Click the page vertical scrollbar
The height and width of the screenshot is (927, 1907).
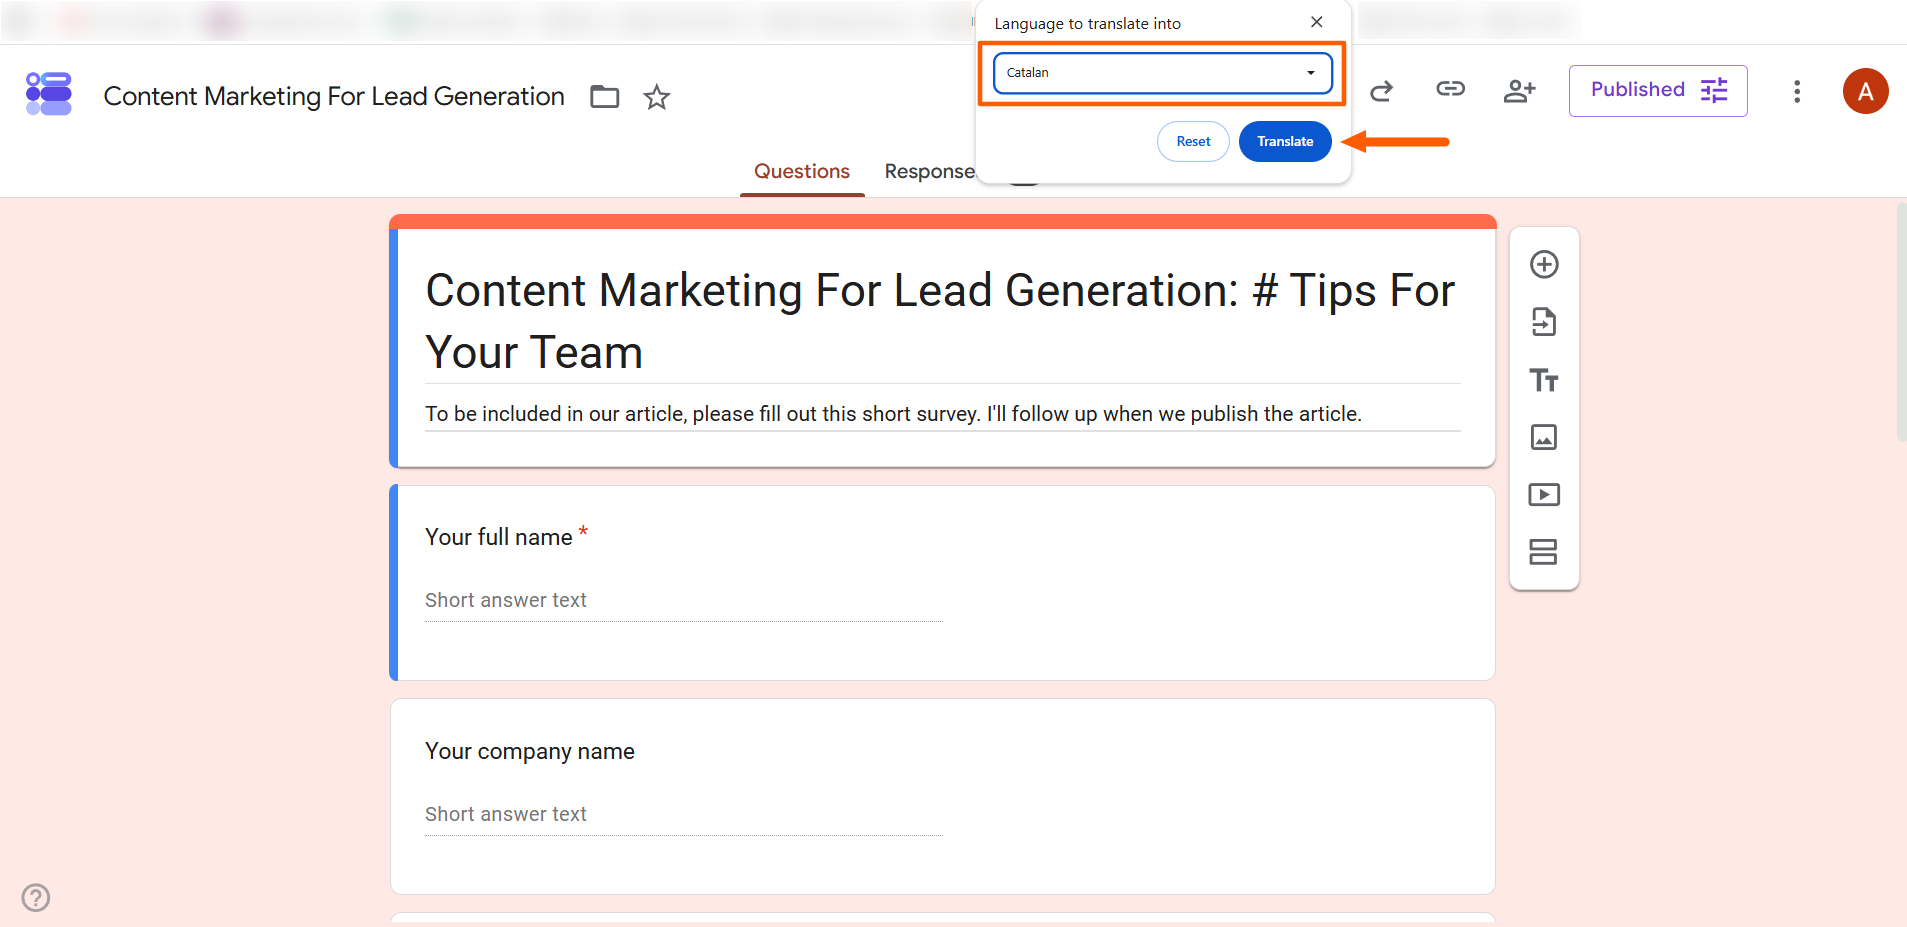pyautogui.click(x=1901, y=321)
